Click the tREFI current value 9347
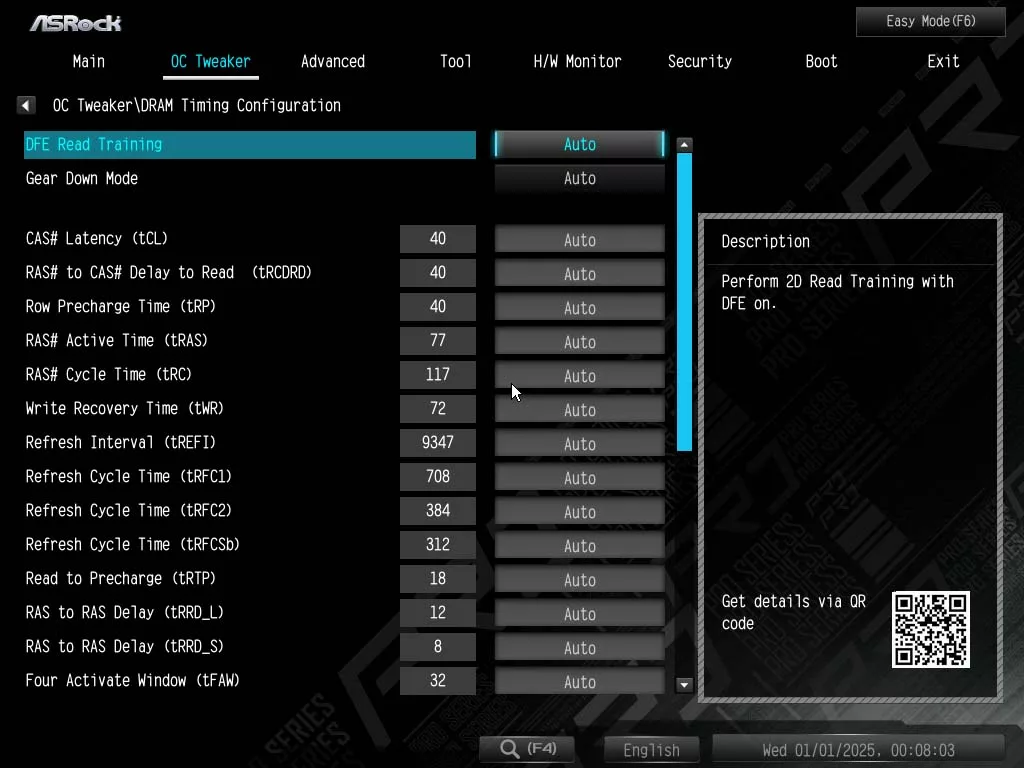 [x=438, y=442]
